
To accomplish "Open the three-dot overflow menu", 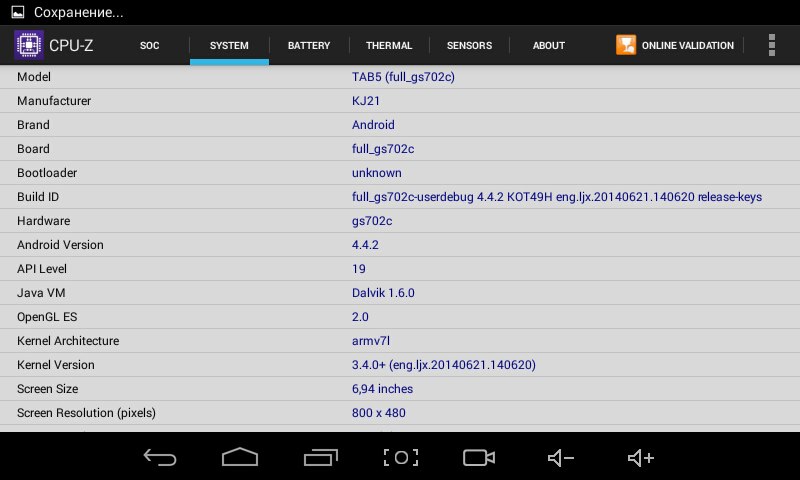I will tap(771, 45).
